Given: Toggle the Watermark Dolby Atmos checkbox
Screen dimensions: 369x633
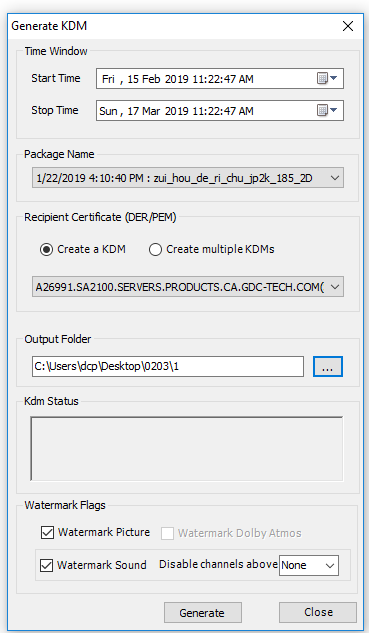Looking at the screenshot, I should pyautogui.click(x=168, y=533).
